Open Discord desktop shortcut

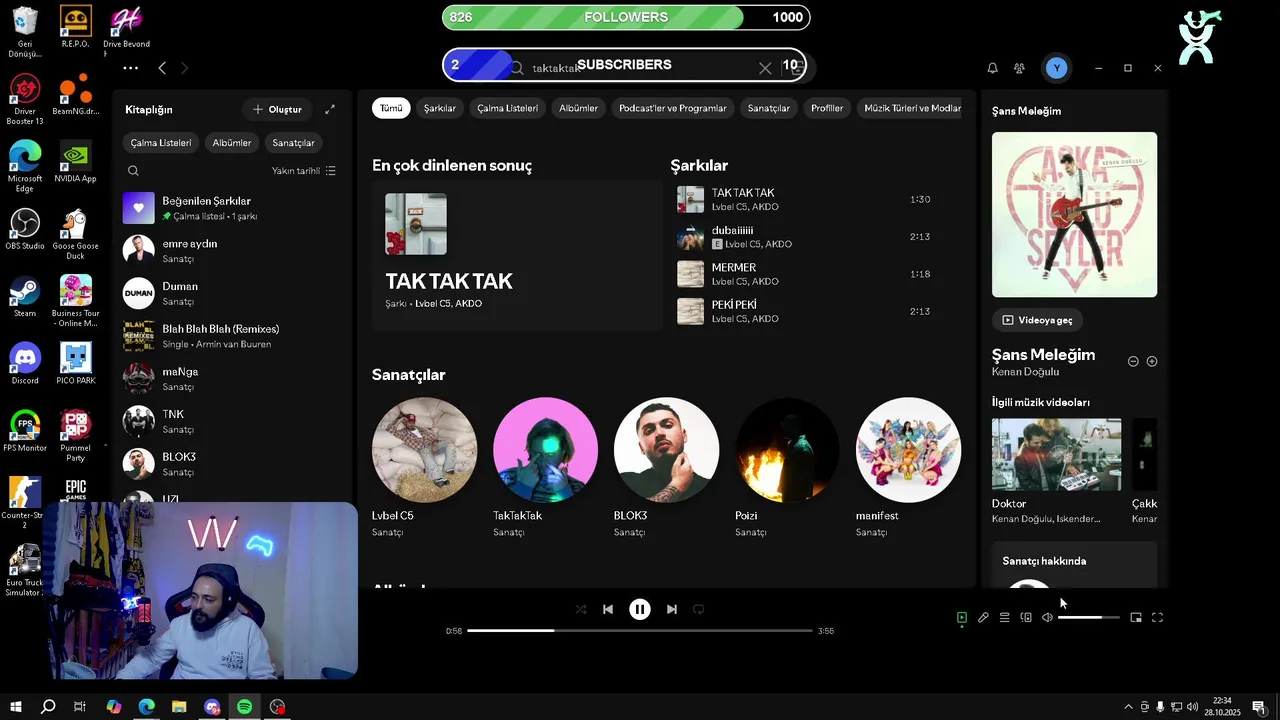(25, 363)
